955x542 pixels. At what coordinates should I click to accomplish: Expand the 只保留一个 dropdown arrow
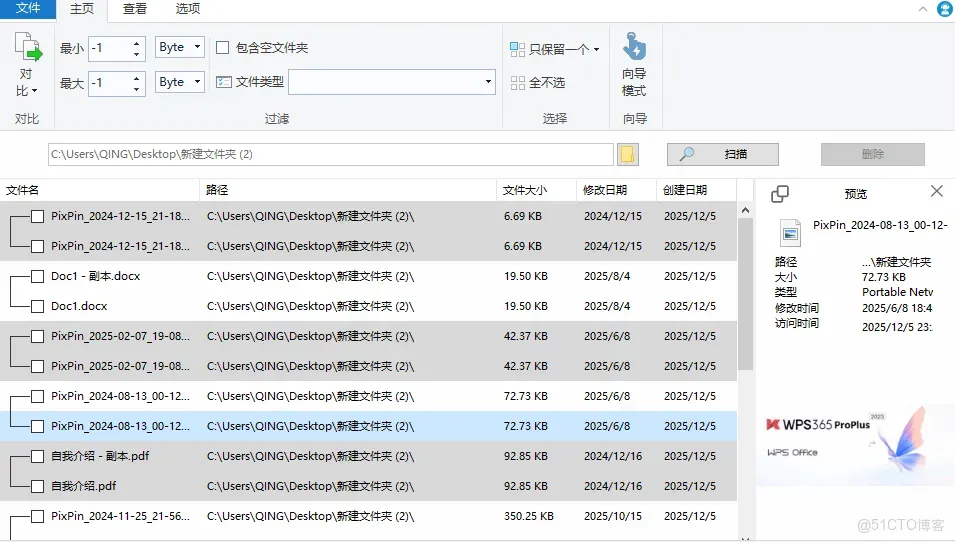click(596, 49)
